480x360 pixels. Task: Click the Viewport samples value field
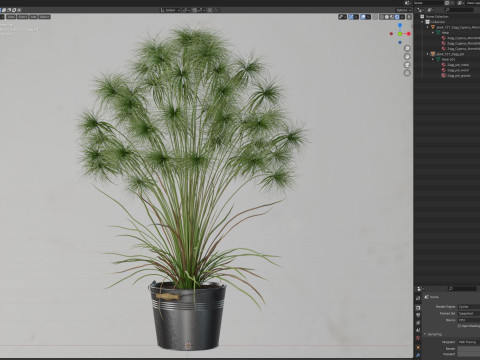click(x=469, y=354)
